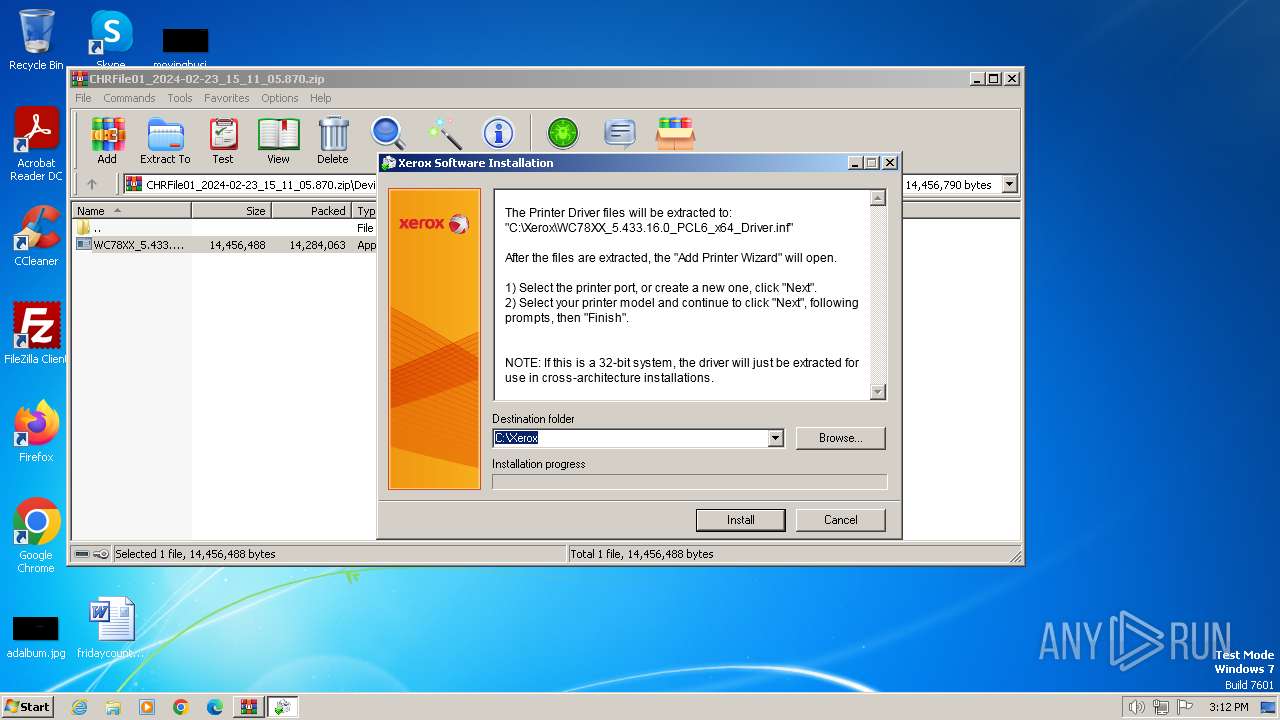Open the Options menu in WinRAR

click(280, 98)
